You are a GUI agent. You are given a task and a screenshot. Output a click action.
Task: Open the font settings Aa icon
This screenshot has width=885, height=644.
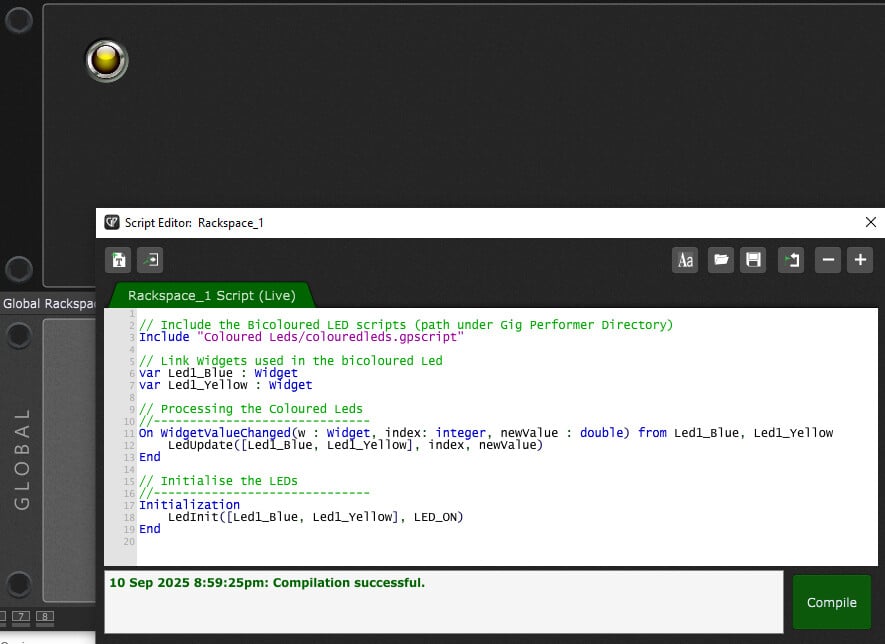pos(685,260)
